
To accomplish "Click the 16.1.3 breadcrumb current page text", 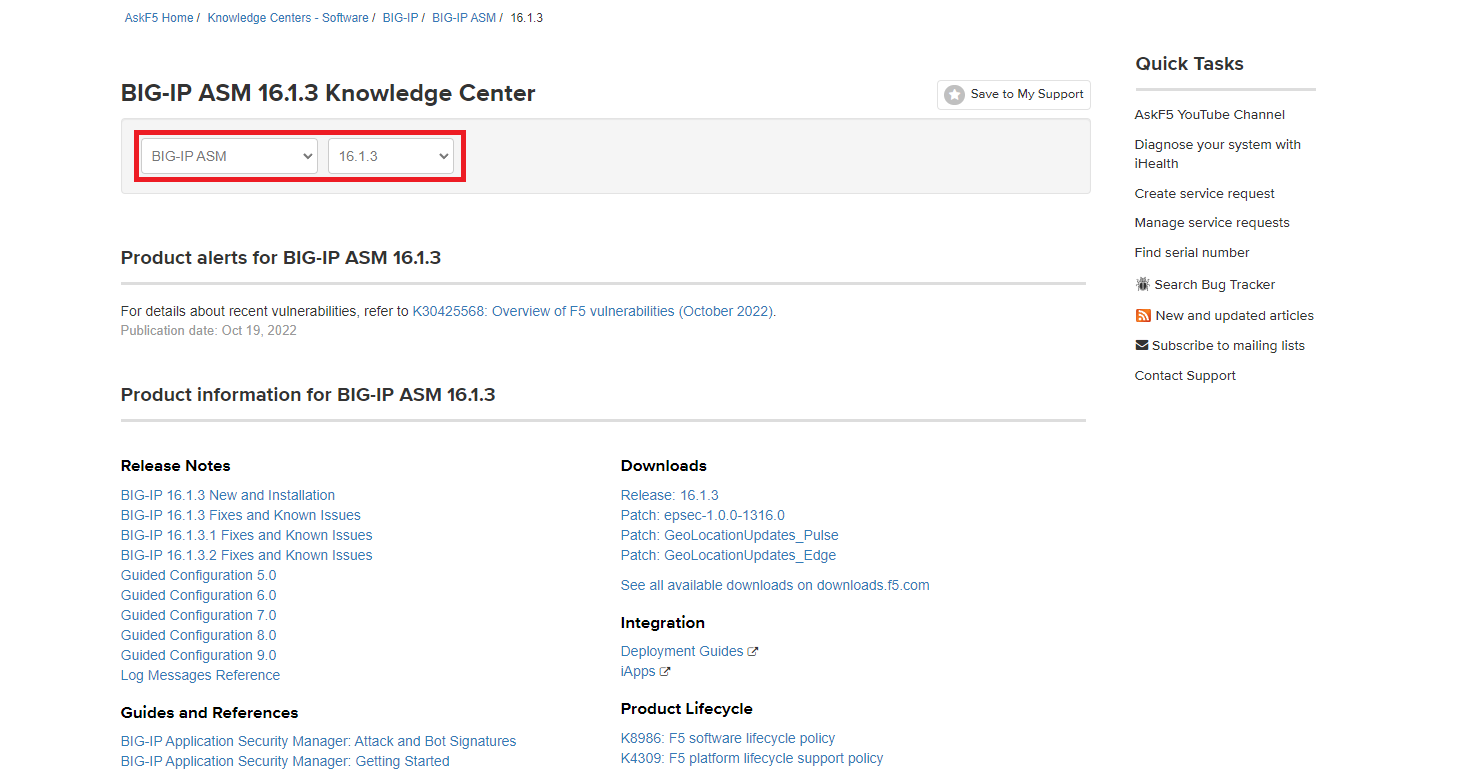I will [527, 18].
